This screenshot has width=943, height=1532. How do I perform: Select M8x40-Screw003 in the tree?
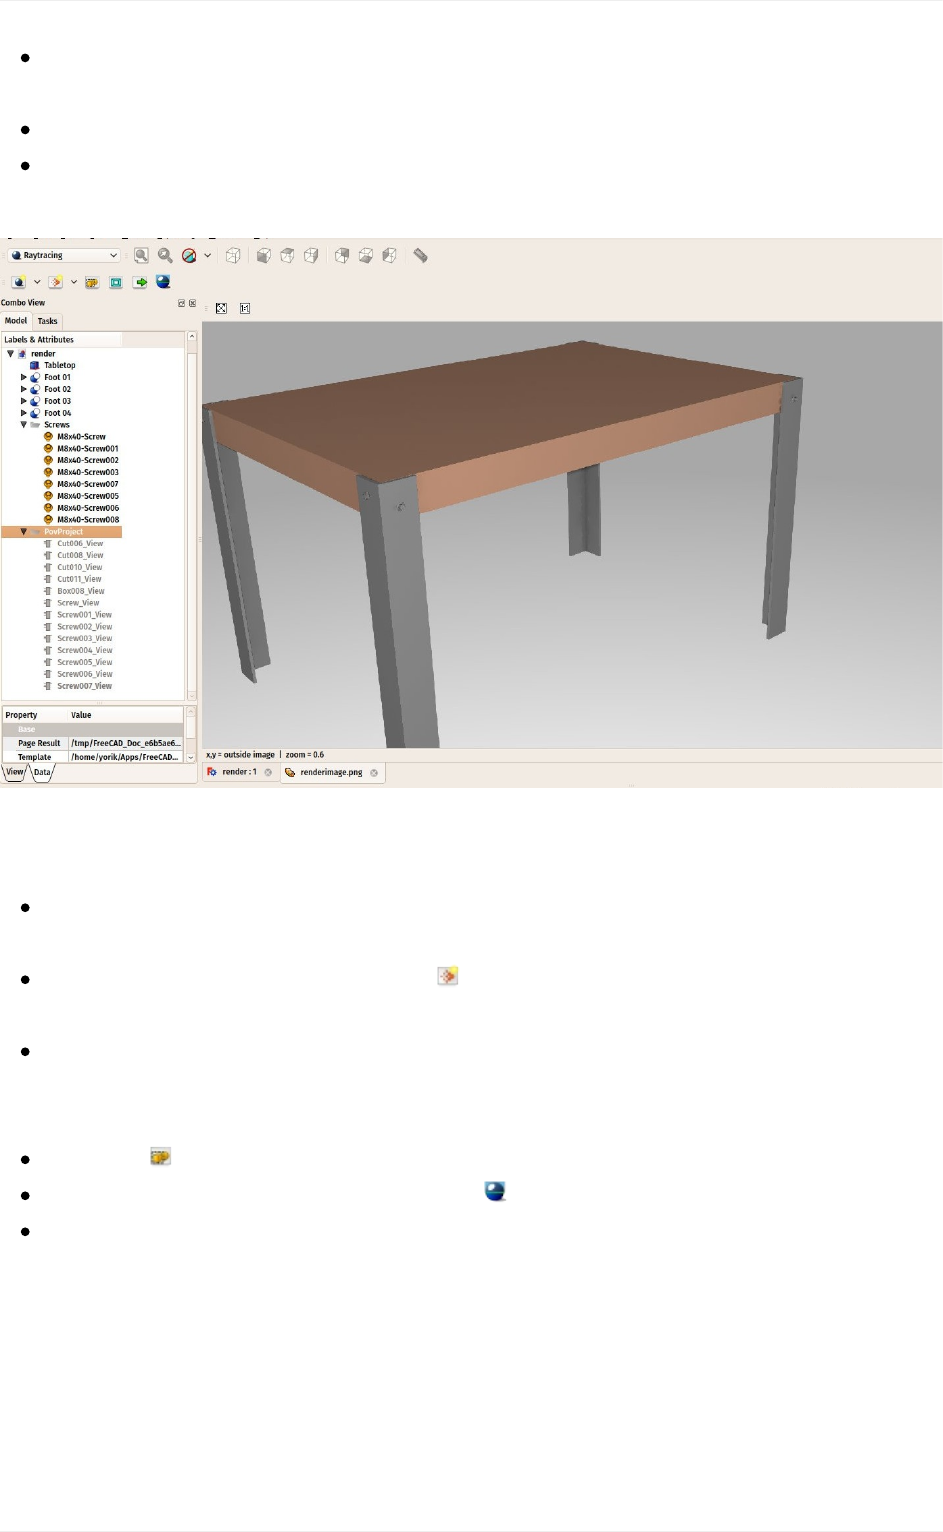point(88,472)
